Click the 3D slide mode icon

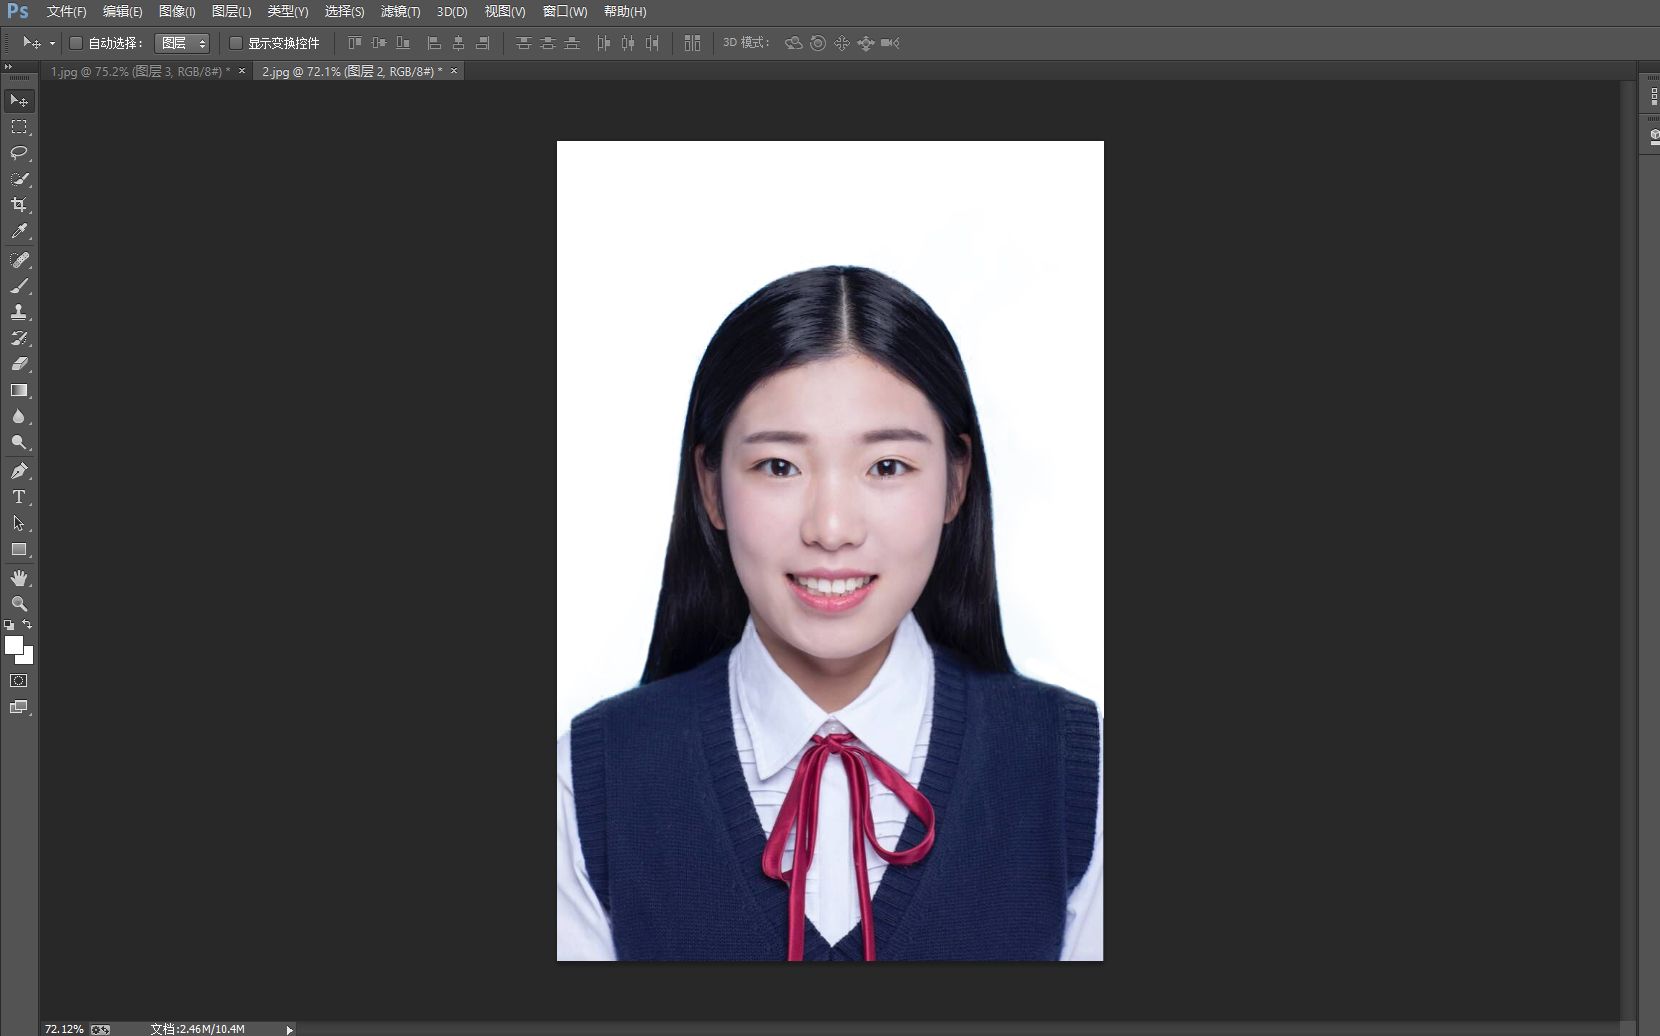[x=866, y=43]
